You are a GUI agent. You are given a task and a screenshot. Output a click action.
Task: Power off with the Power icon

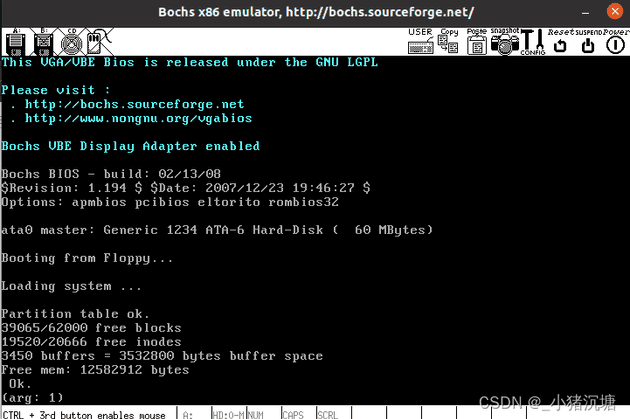click(x=616, y=41)
